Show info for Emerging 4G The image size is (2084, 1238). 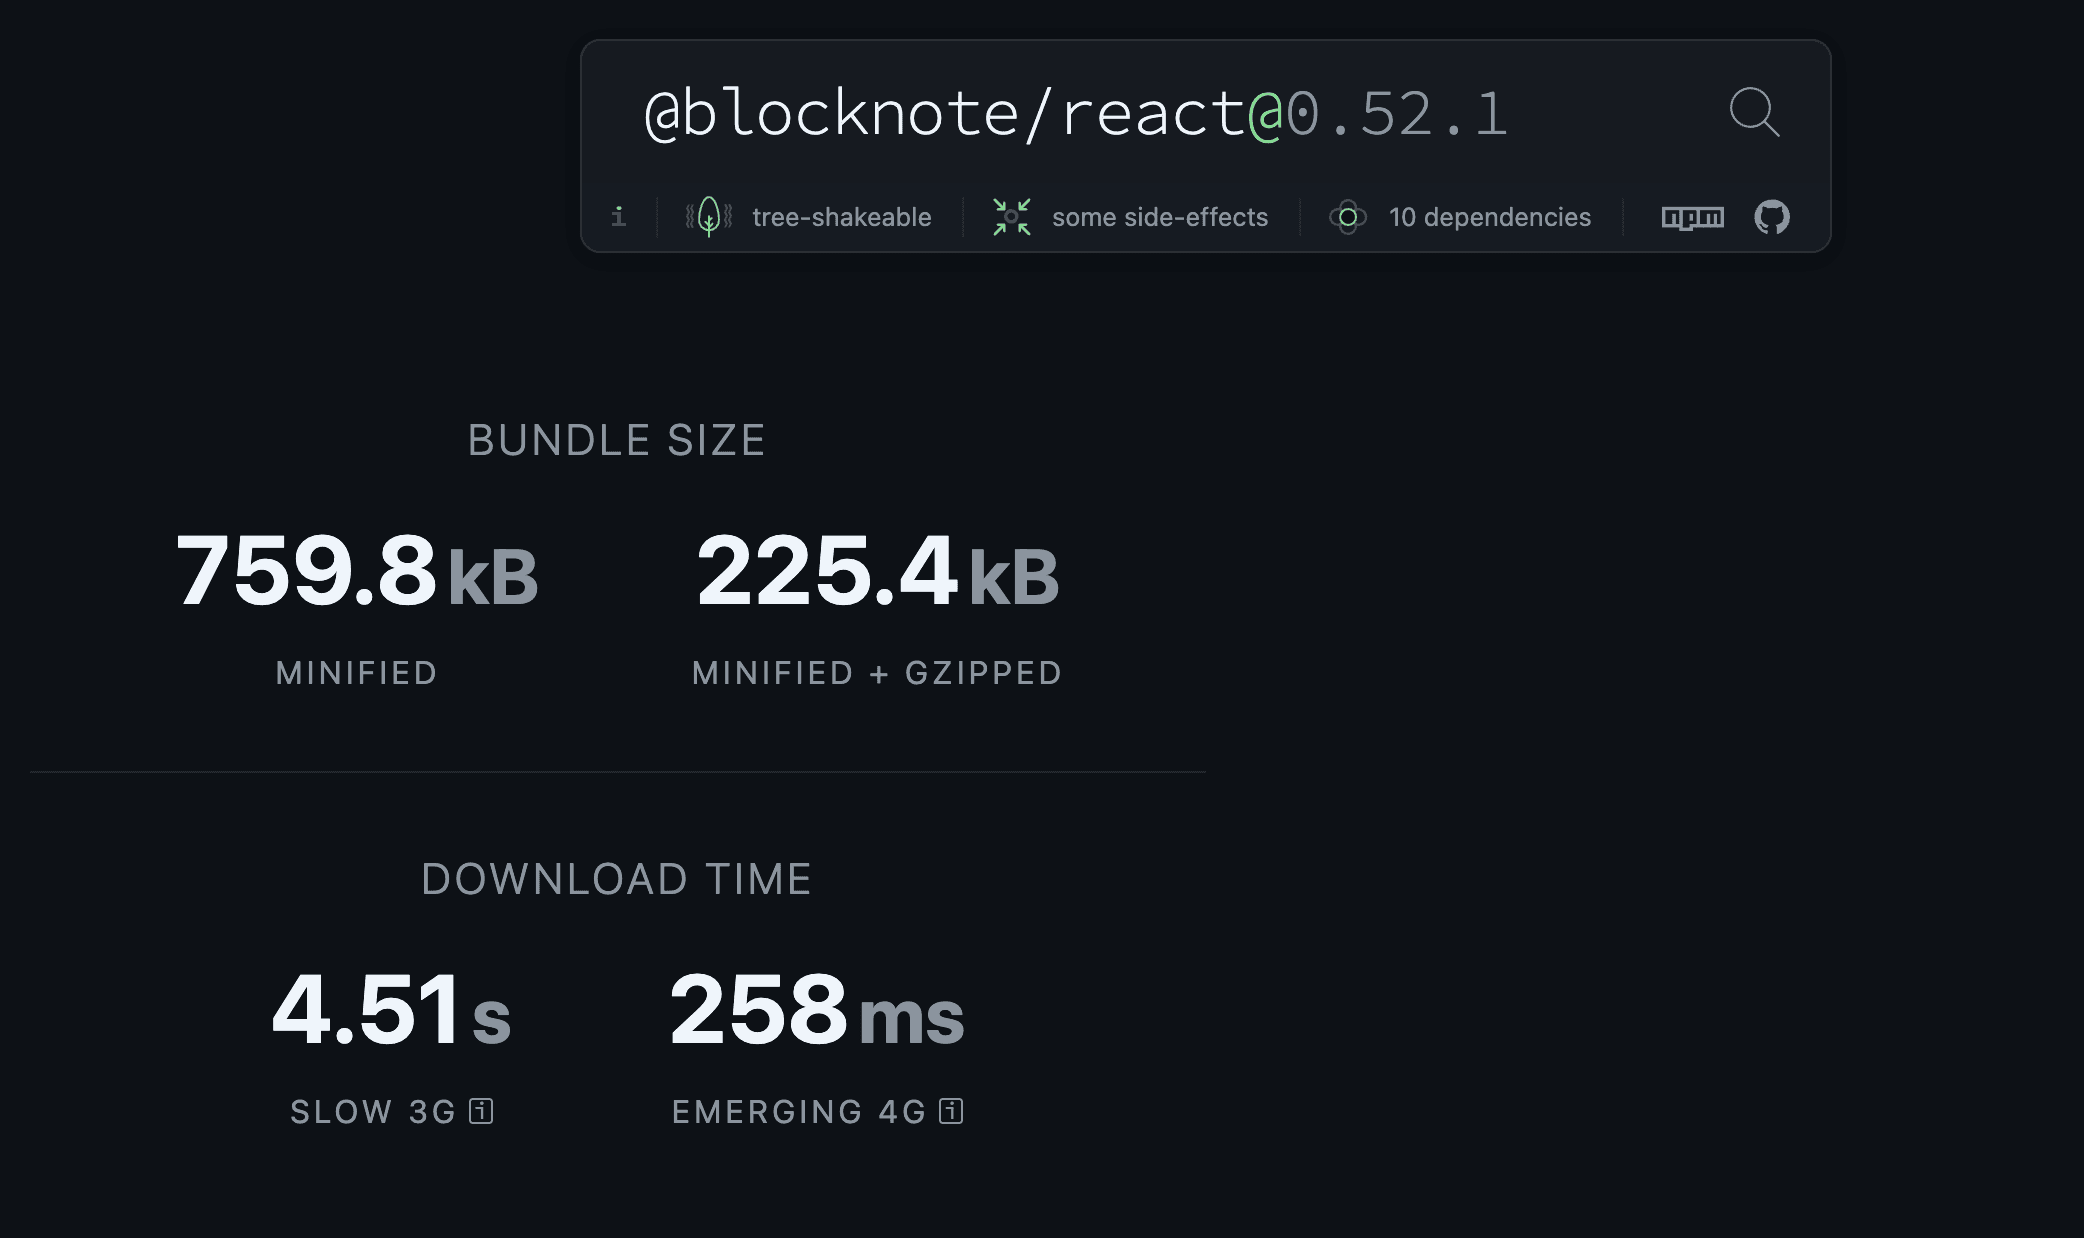[x=951, y=1111]
